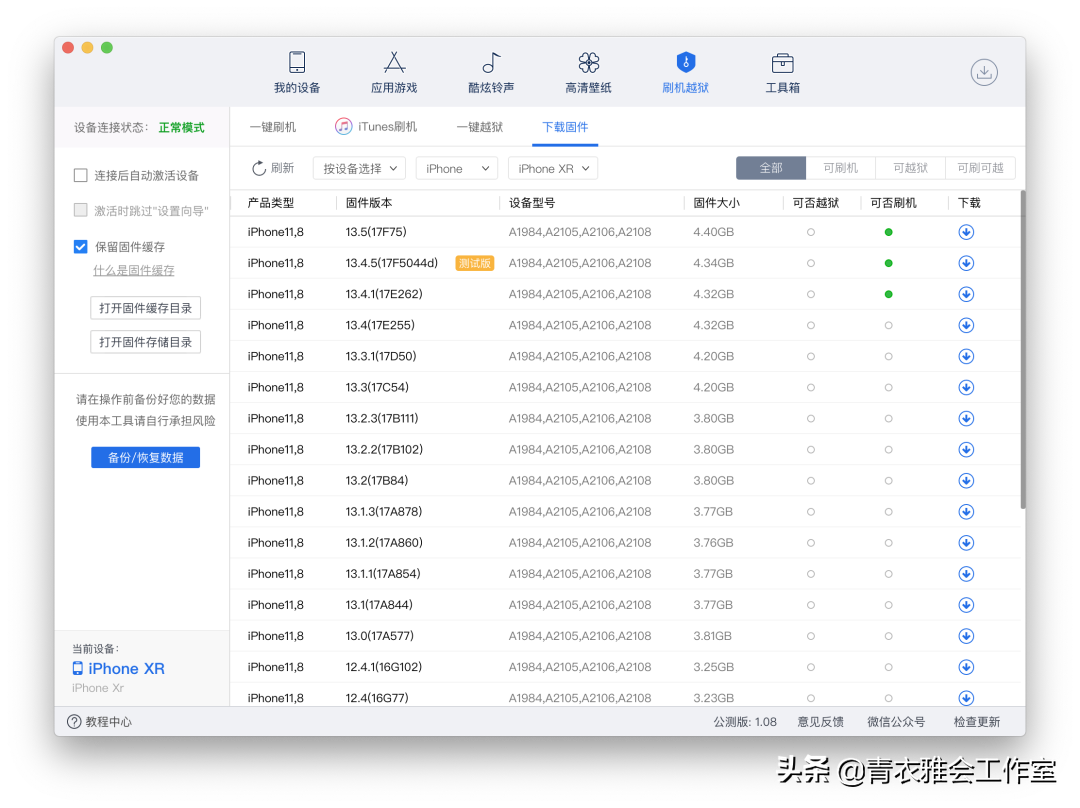Toggle 激活时跳过"设置向导" checkbox

(81, 210)
